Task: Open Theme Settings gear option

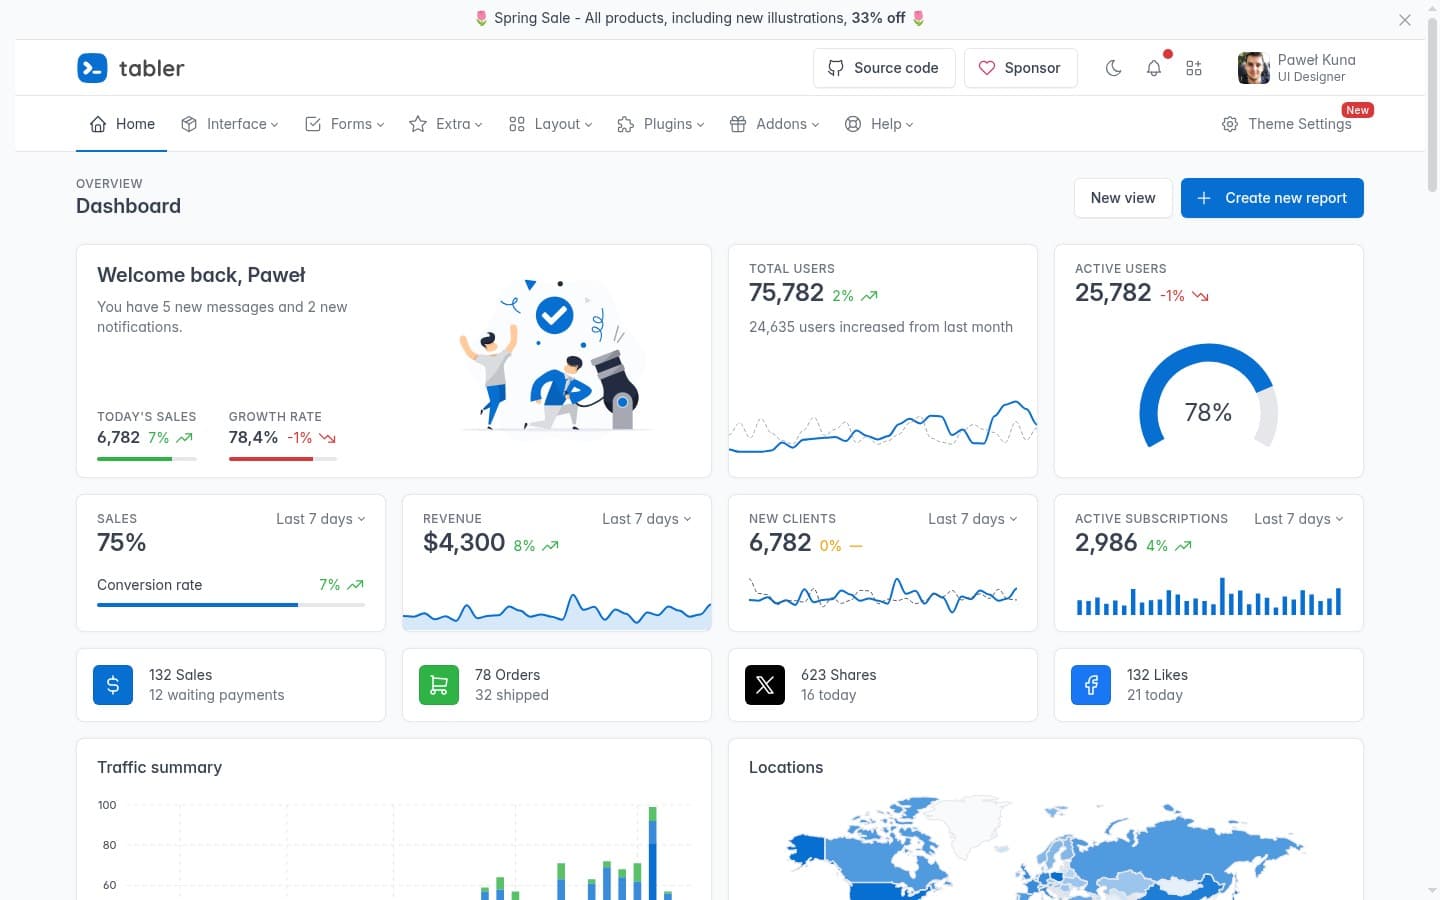Action: [1286, 124]
